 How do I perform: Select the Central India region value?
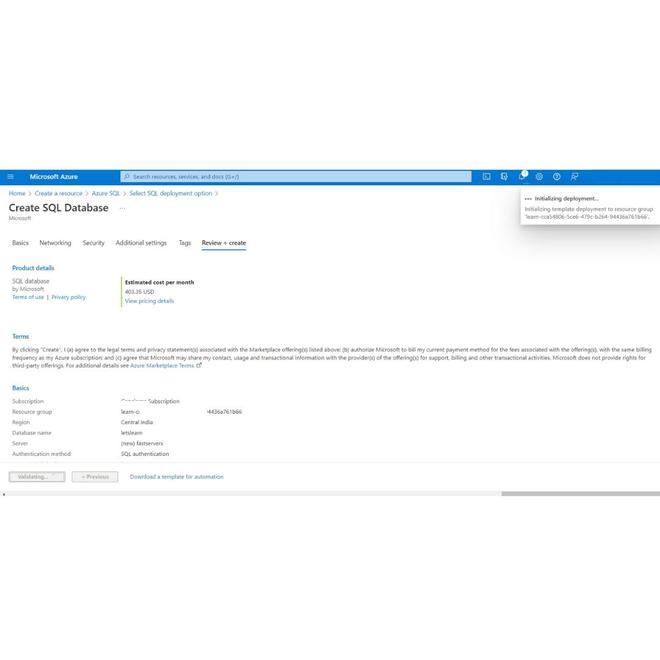tap(137, 422)
